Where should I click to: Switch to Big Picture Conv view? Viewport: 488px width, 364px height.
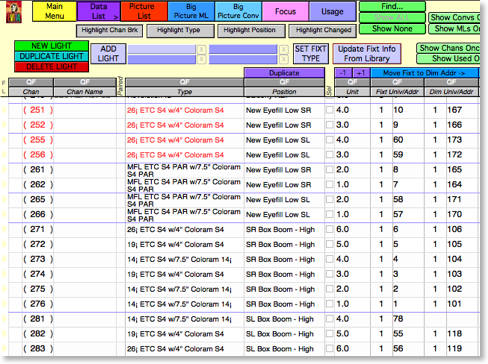tap(238, 11)
